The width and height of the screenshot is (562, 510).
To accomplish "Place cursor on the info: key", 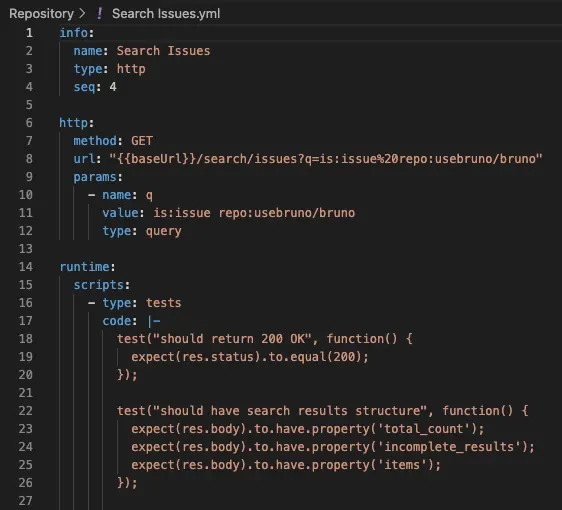I will click(x=76, y=33).
